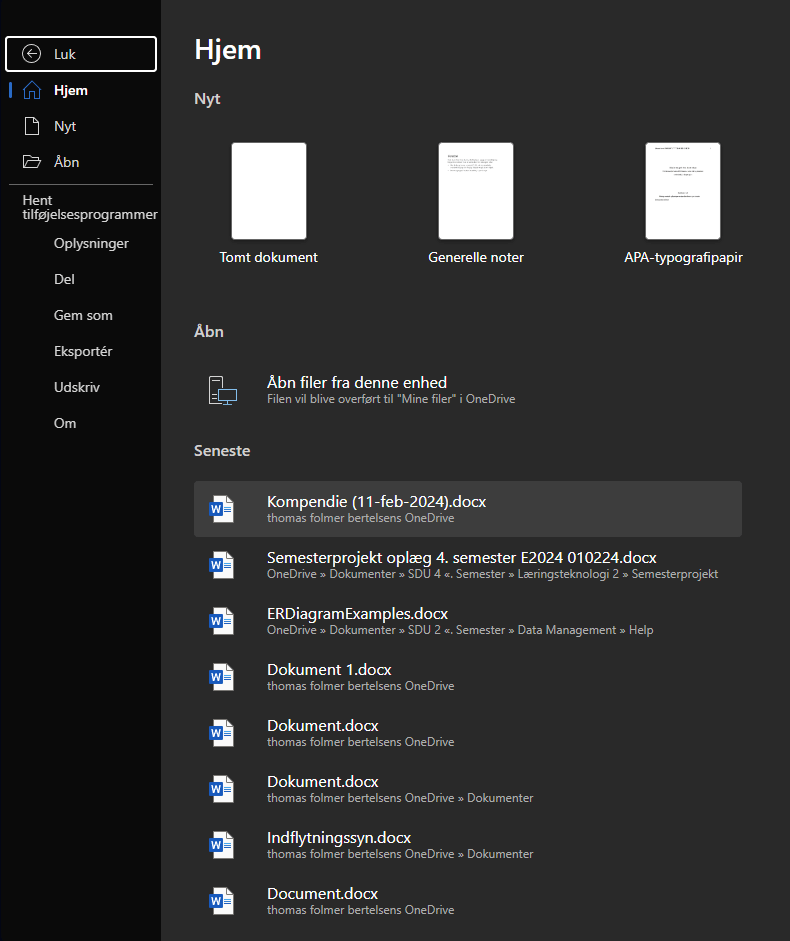The image size is (790, 941).
Task: Click the Word icon beside ERDiagramExamples.docx
Action: [222, 621]
